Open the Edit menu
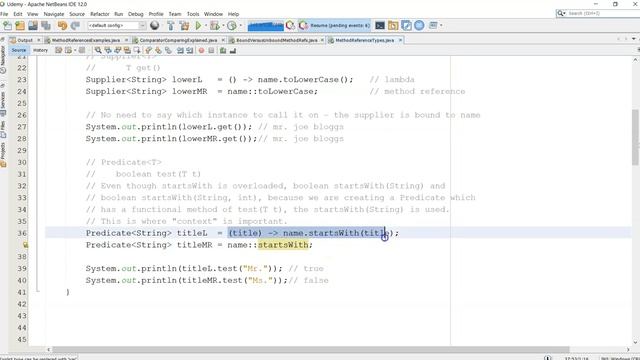 tap(18, 14)
